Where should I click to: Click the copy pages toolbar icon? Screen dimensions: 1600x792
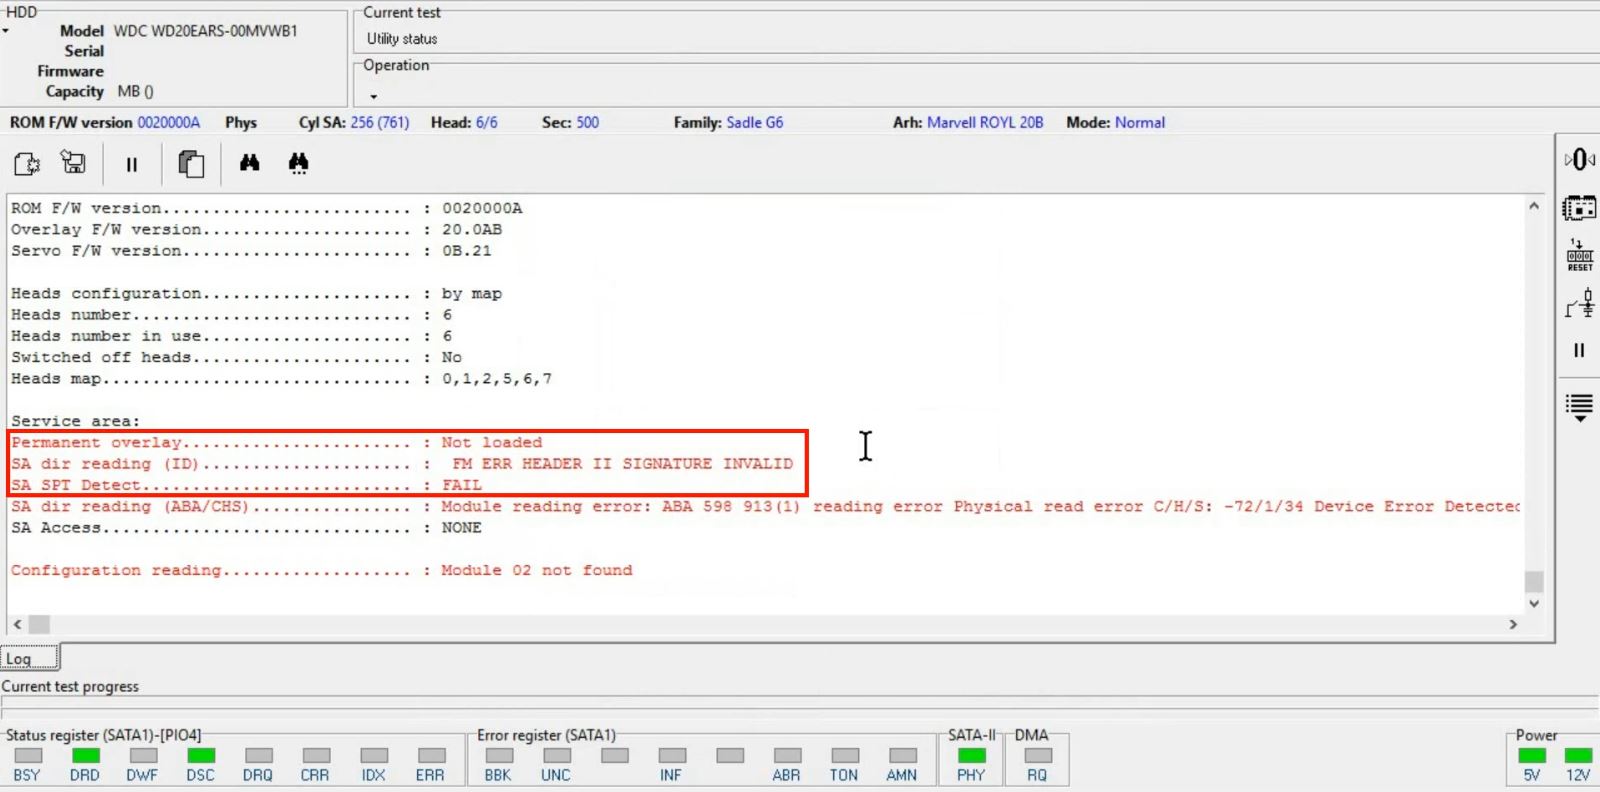[x=190, y=164]
